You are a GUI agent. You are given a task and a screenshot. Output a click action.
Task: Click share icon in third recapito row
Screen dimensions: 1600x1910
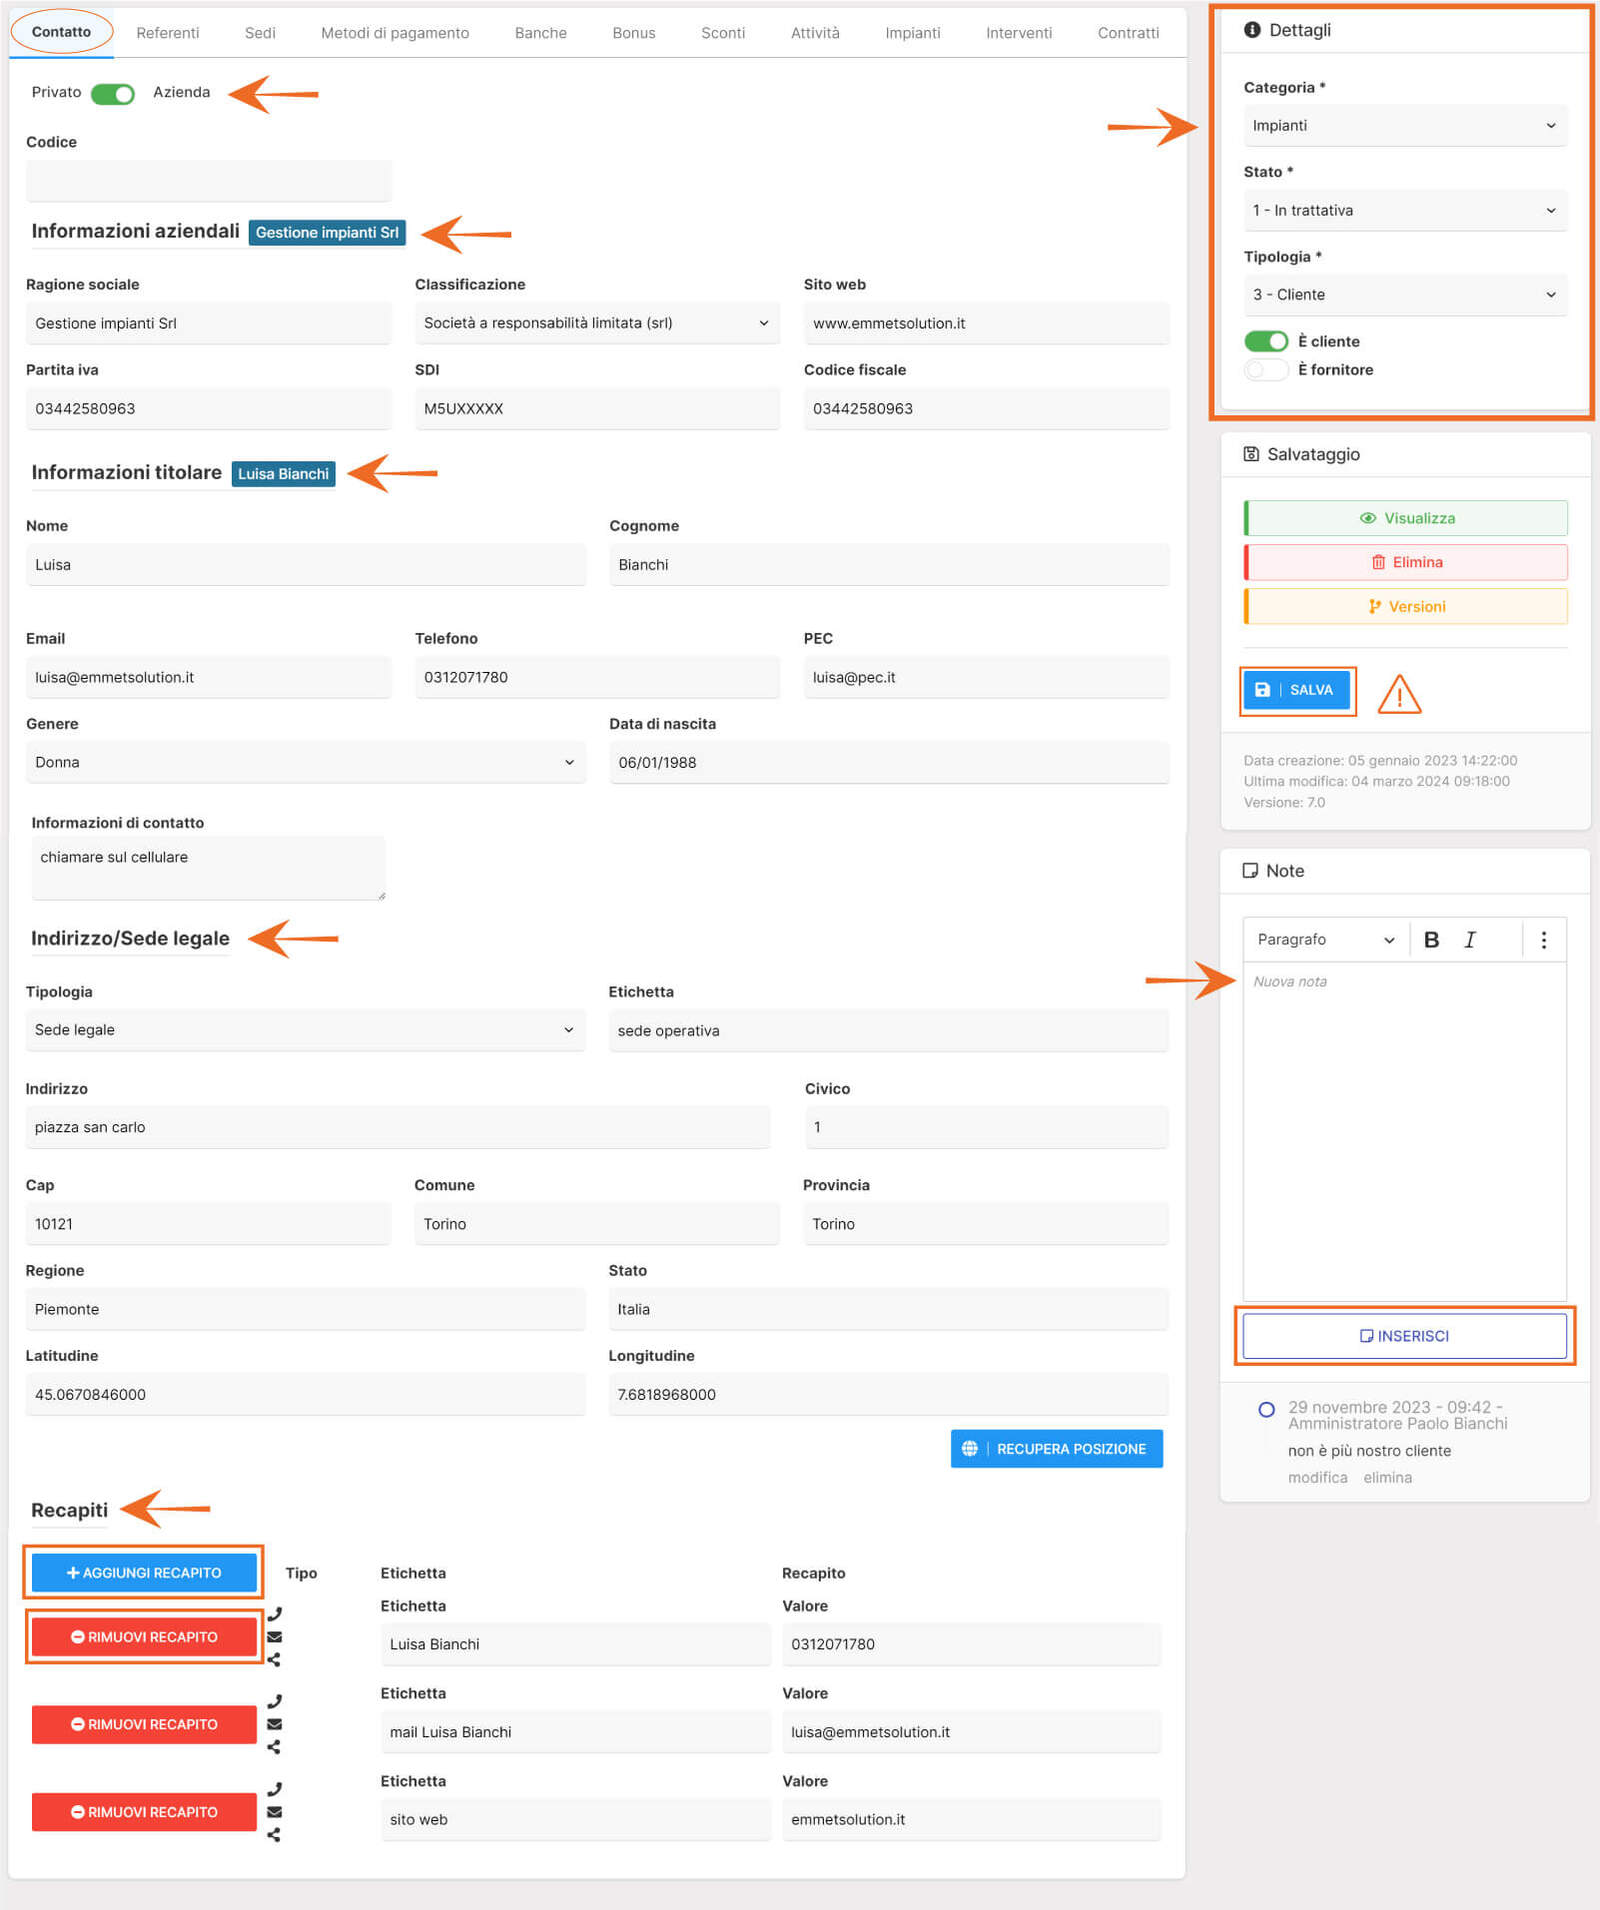[x=275, y=1835]
